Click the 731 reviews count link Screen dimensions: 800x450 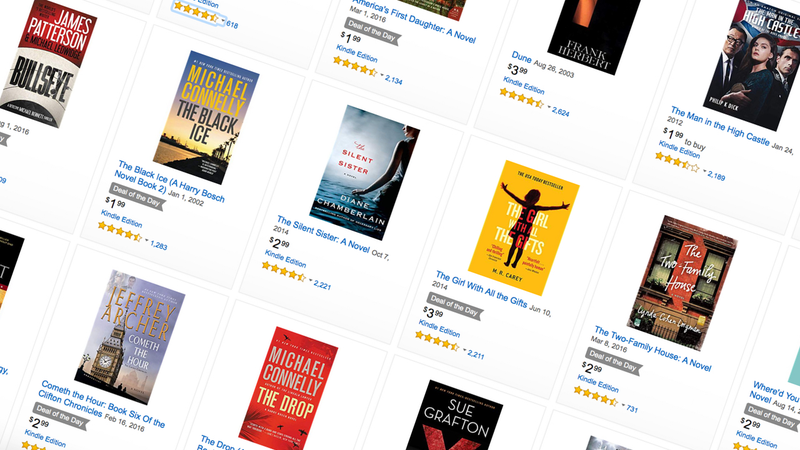click(x=632, y=408)
